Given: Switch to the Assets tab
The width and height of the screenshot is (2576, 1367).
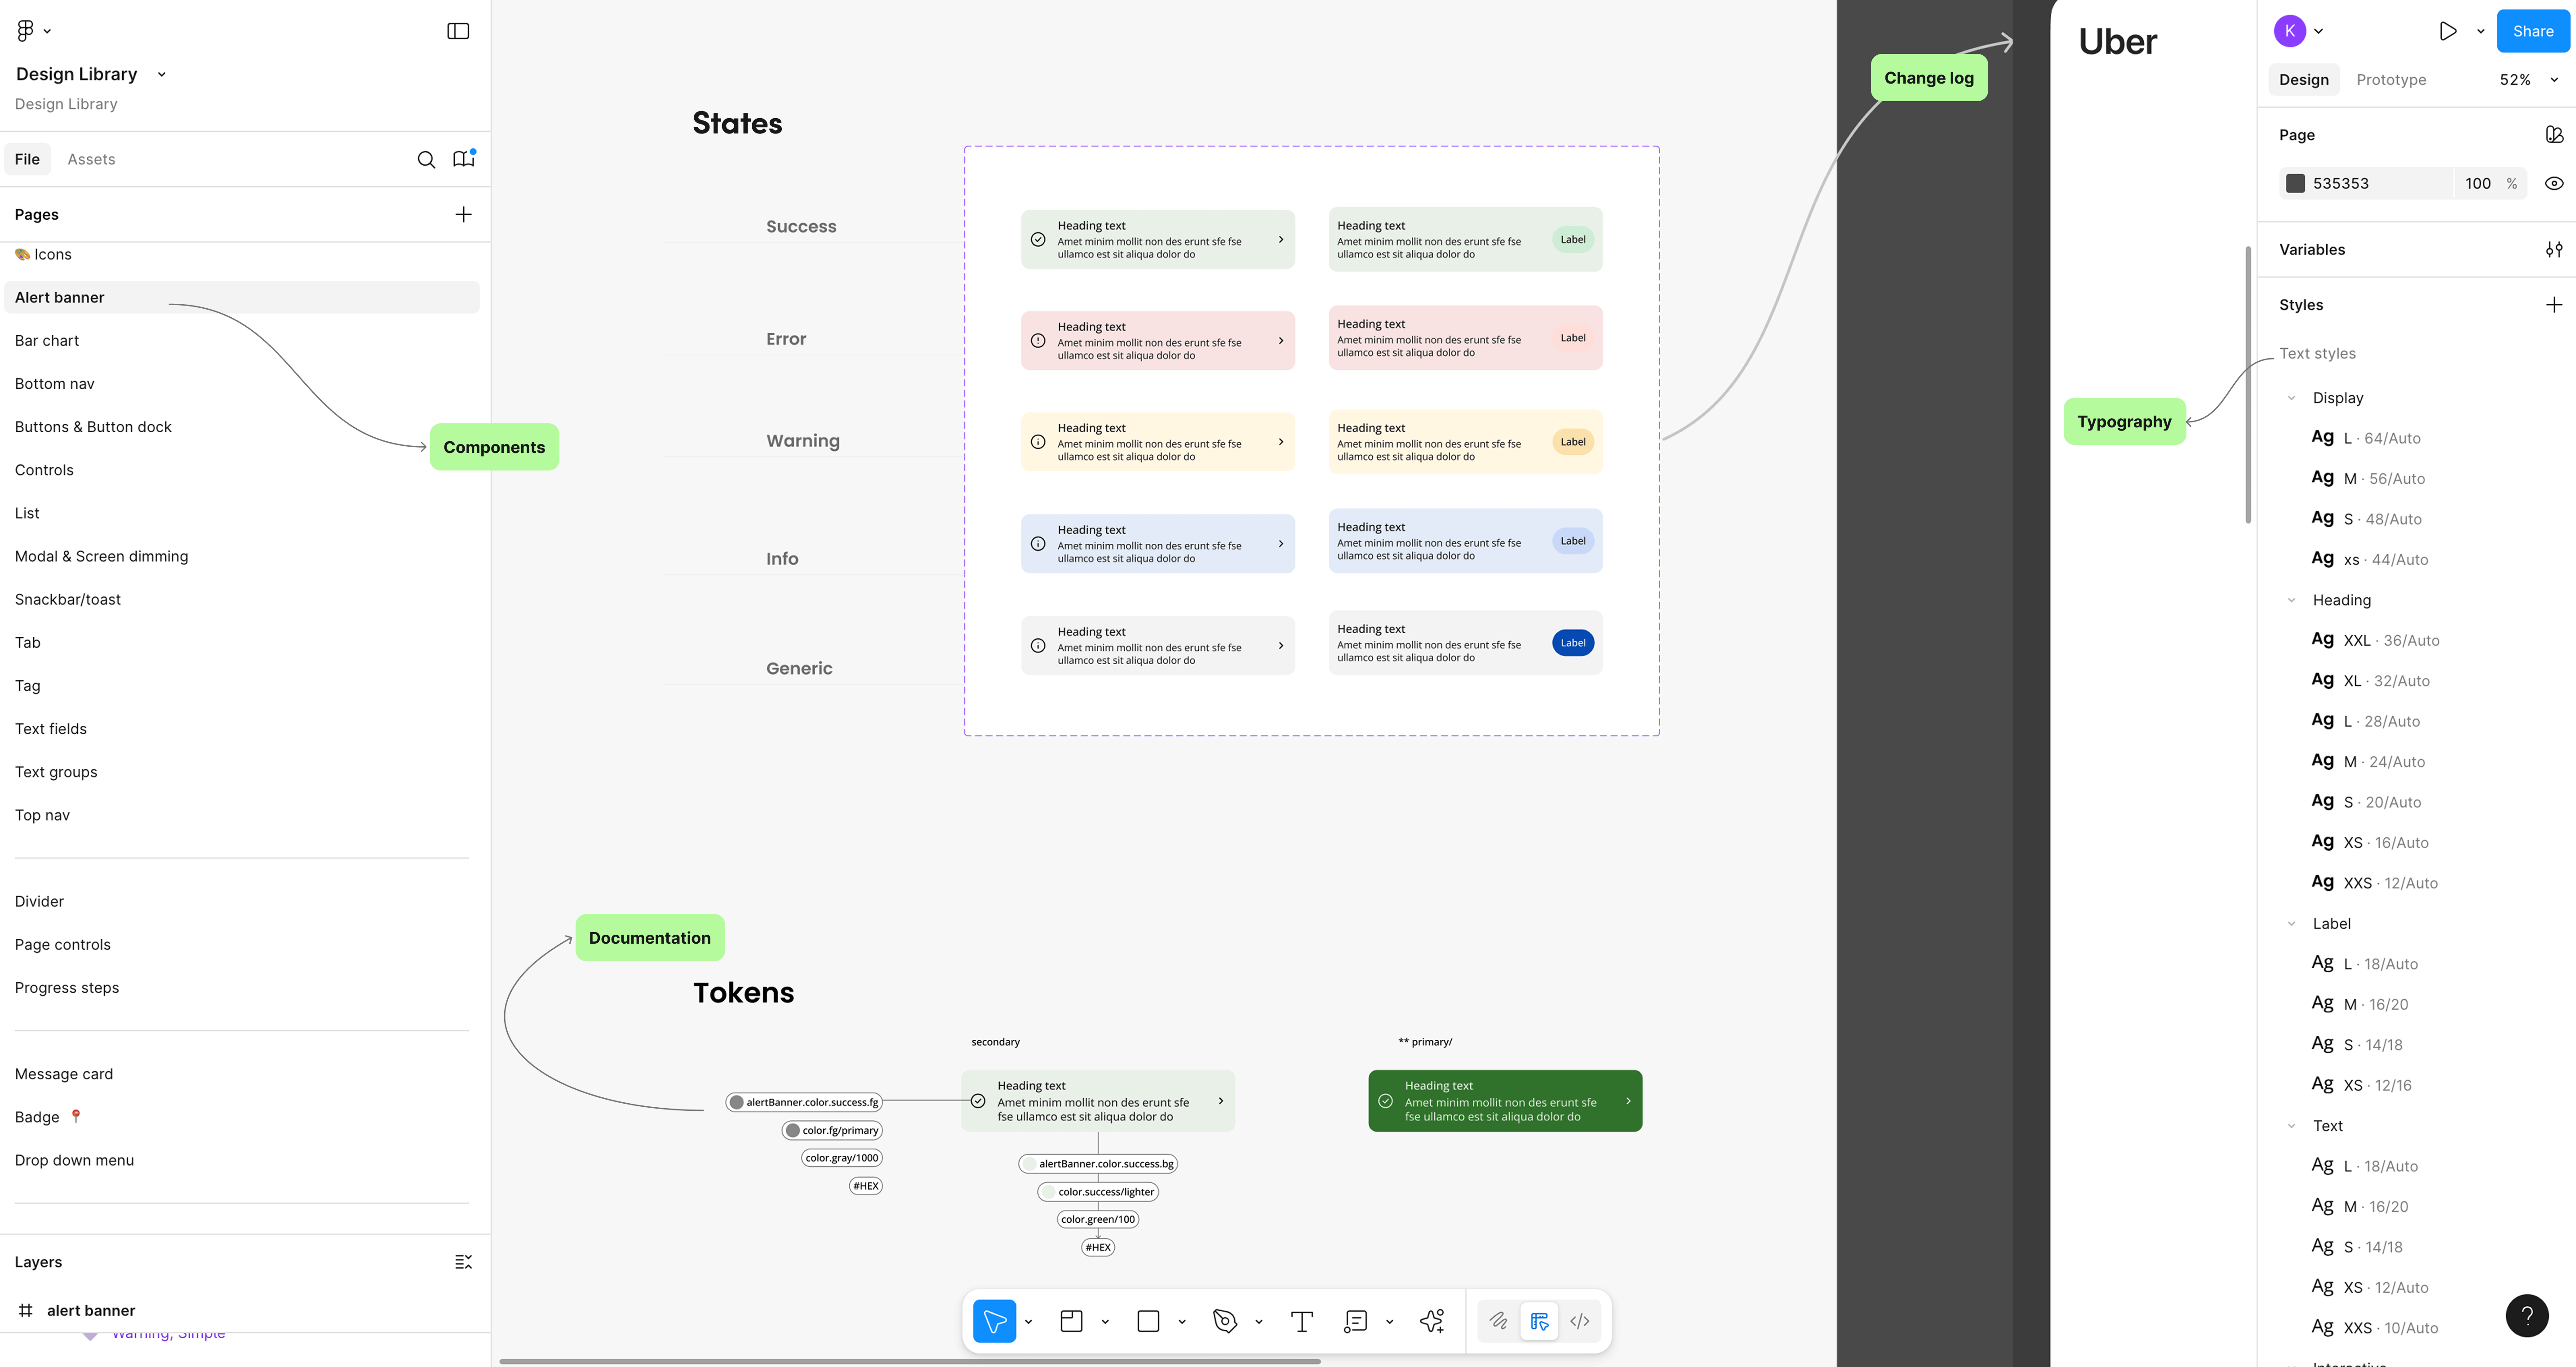Looking at the screenshot, I should [x=91, y=159].
